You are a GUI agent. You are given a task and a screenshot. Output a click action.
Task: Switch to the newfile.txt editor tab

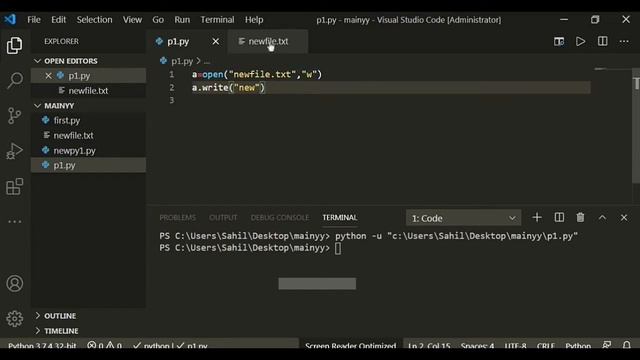(268, 42)
